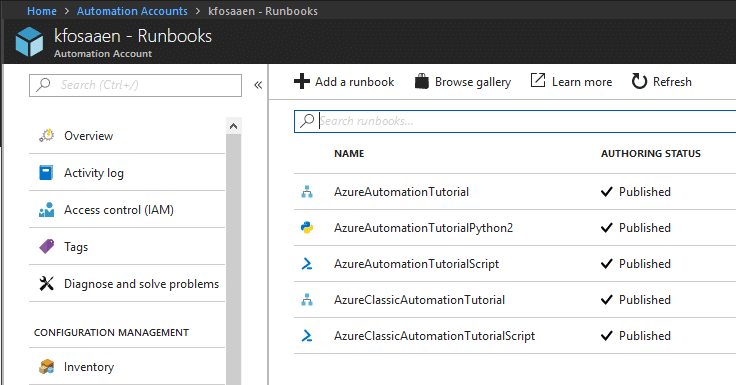
Task: Click Browse gallery button
Action: click(463, 82)
